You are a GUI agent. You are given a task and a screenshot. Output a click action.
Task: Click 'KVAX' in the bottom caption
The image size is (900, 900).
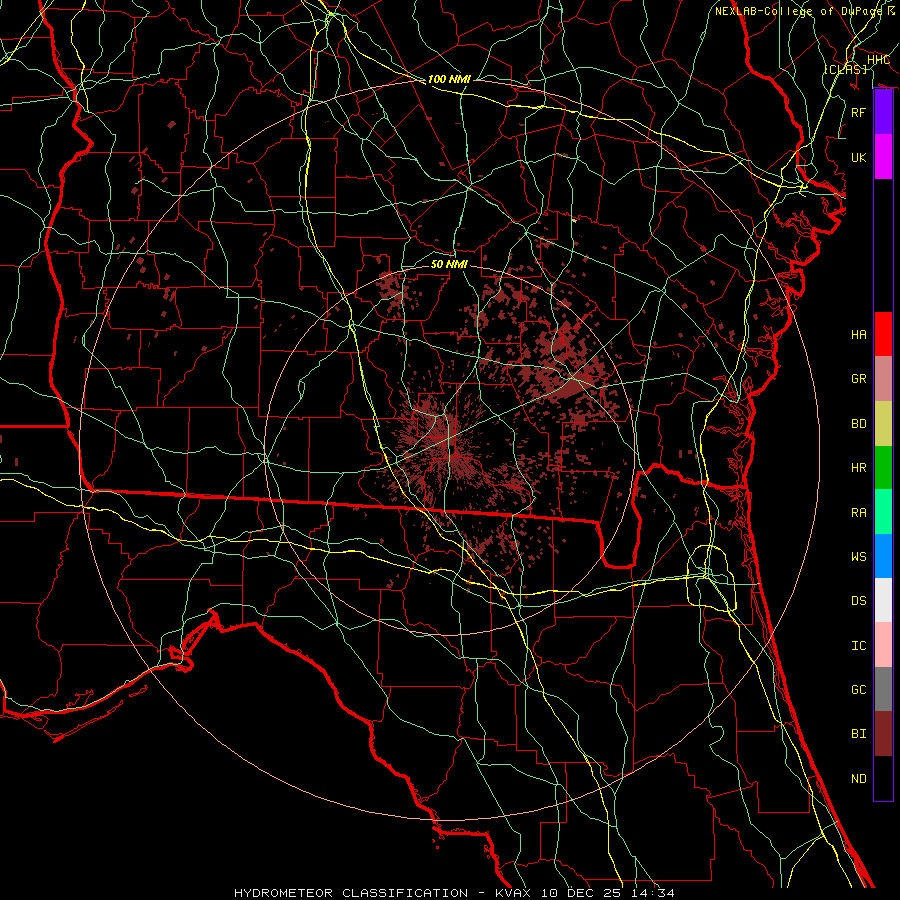pos(511,893)
